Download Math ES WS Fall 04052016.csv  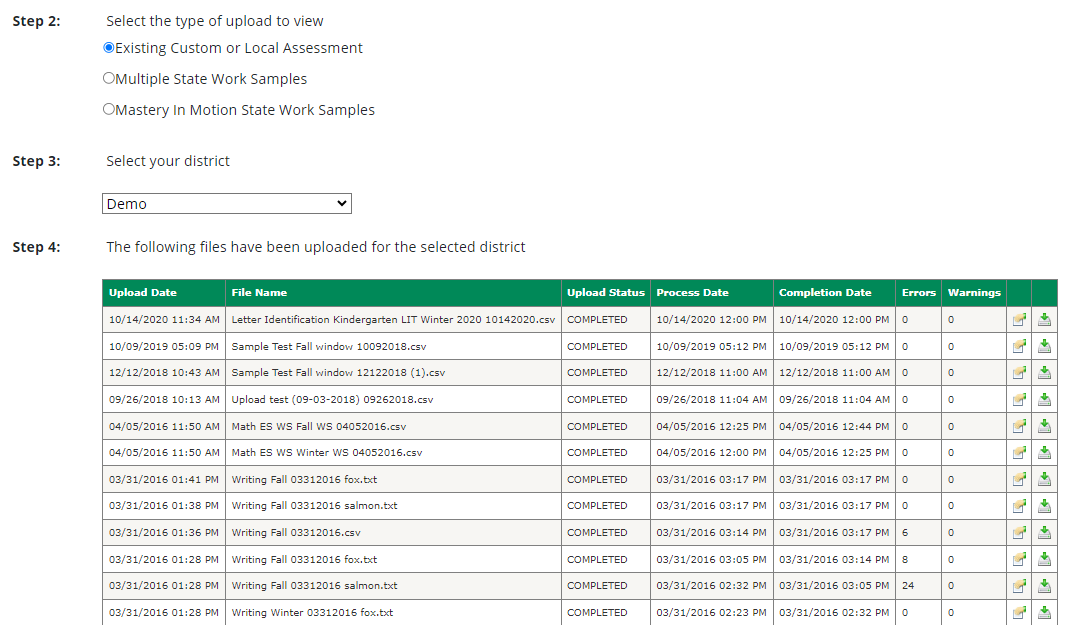(1044, 426)
